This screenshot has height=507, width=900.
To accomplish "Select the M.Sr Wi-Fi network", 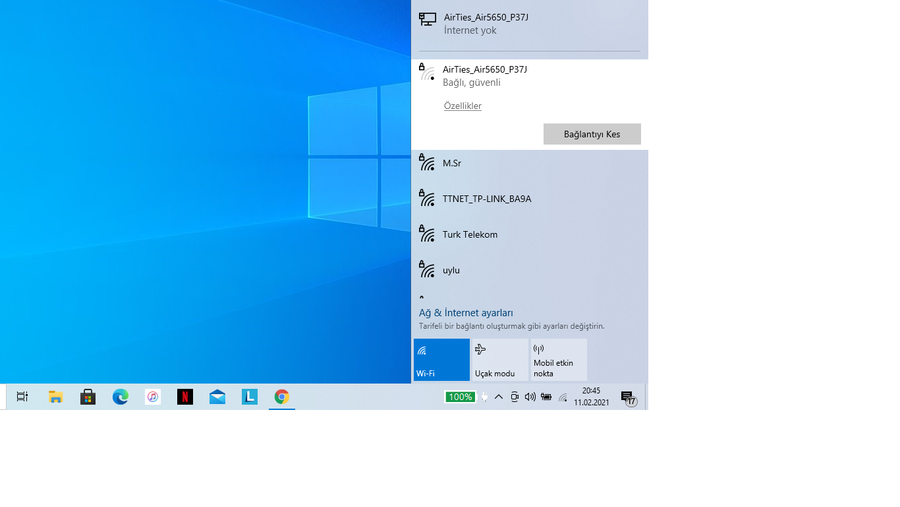I will click(x=529, y=164).
